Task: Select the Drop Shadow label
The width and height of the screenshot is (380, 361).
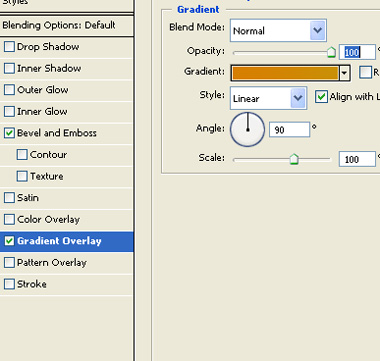Action: coord(48,47)
